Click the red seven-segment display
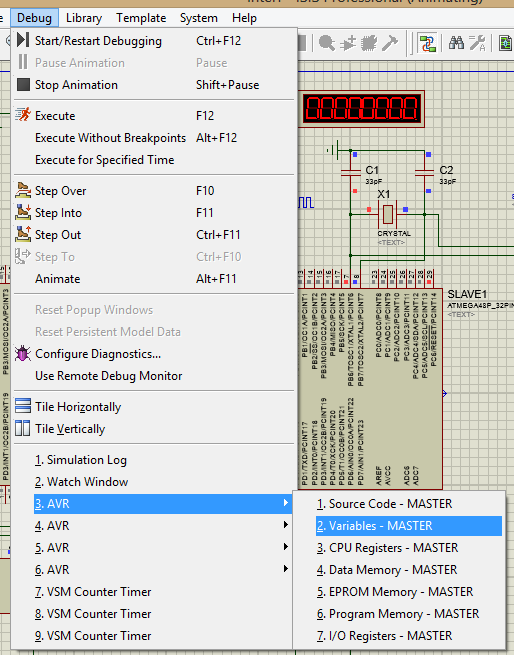Image resolution: width=514 pixels, height=655 pixels. 361,109
